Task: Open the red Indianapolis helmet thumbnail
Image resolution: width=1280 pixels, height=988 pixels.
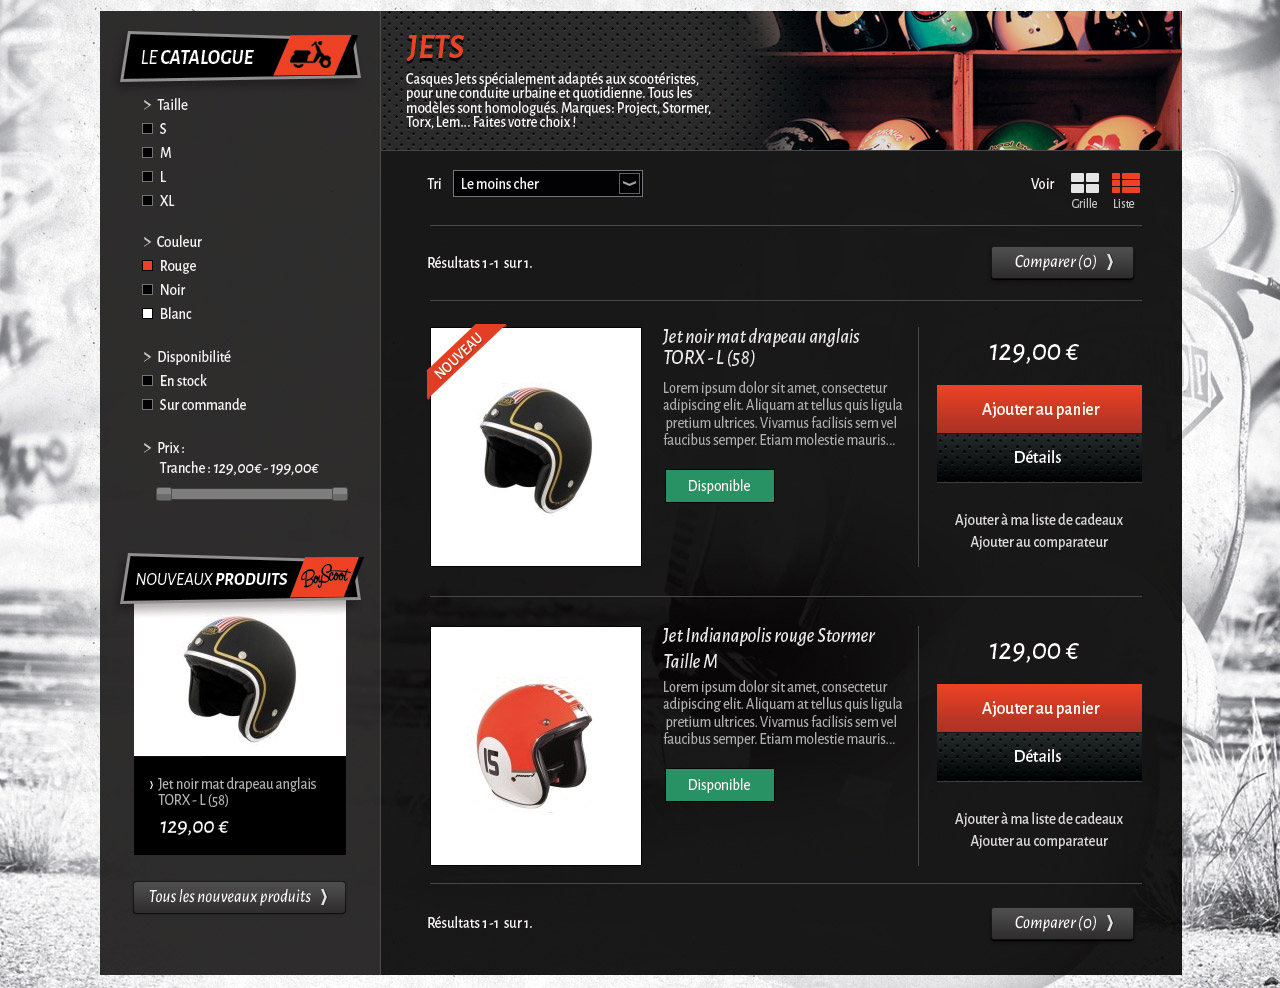Action: (x=536, y=746)
